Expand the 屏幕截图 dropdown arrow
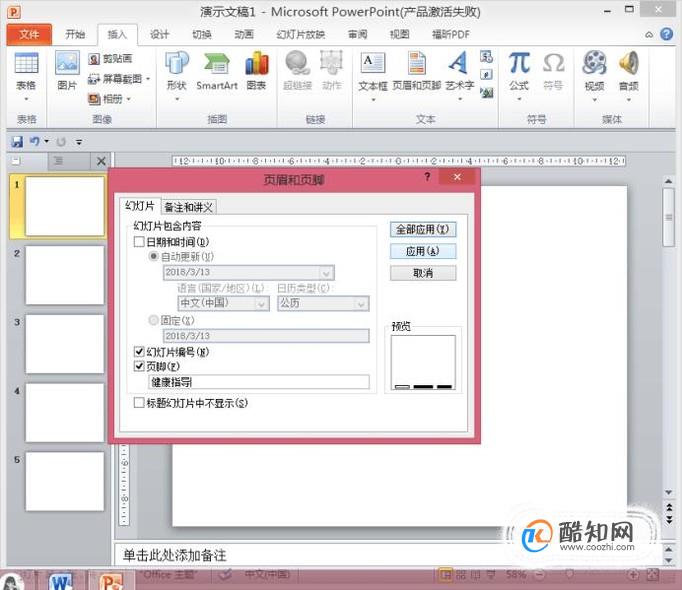Image resolution: width=682 pixels, height=590 pixels. 148,79
